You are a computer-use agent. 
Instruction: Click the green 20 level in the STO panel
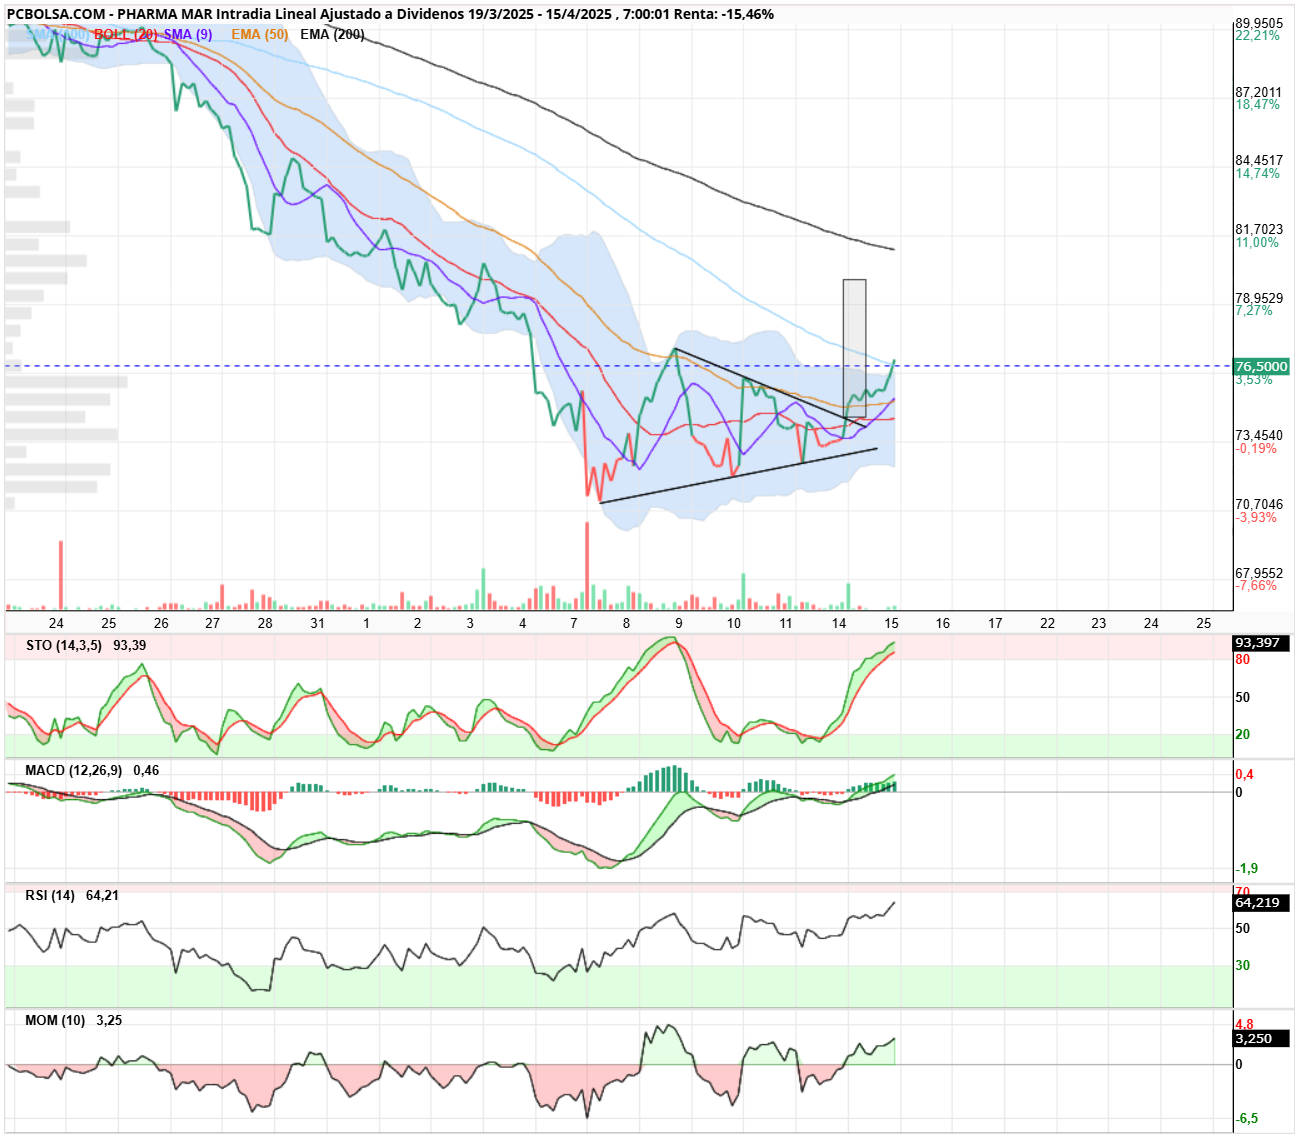tap(1243, 734)
